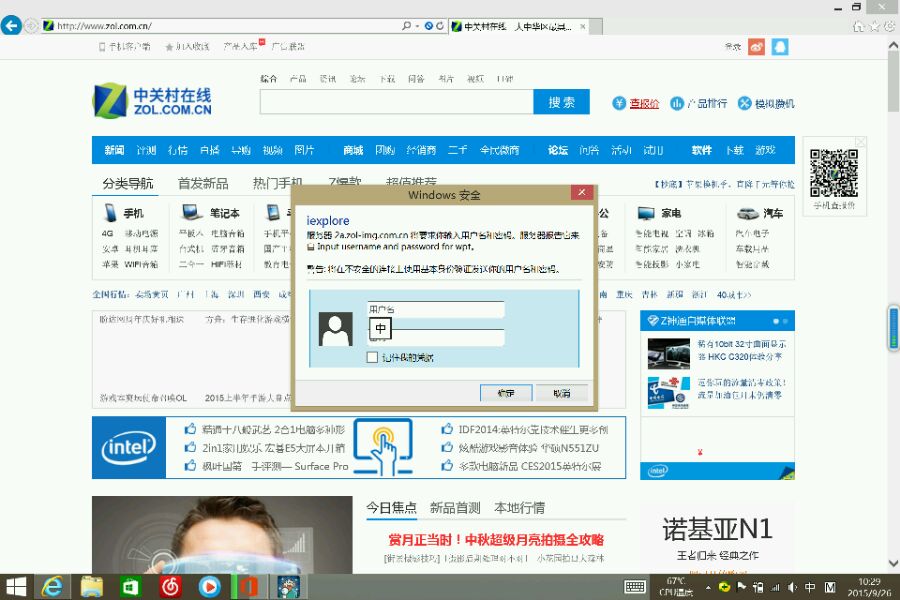Viewport: 900px width, 600px height.
Task: Open the 分类导航 tab
Action: (127, 184)
